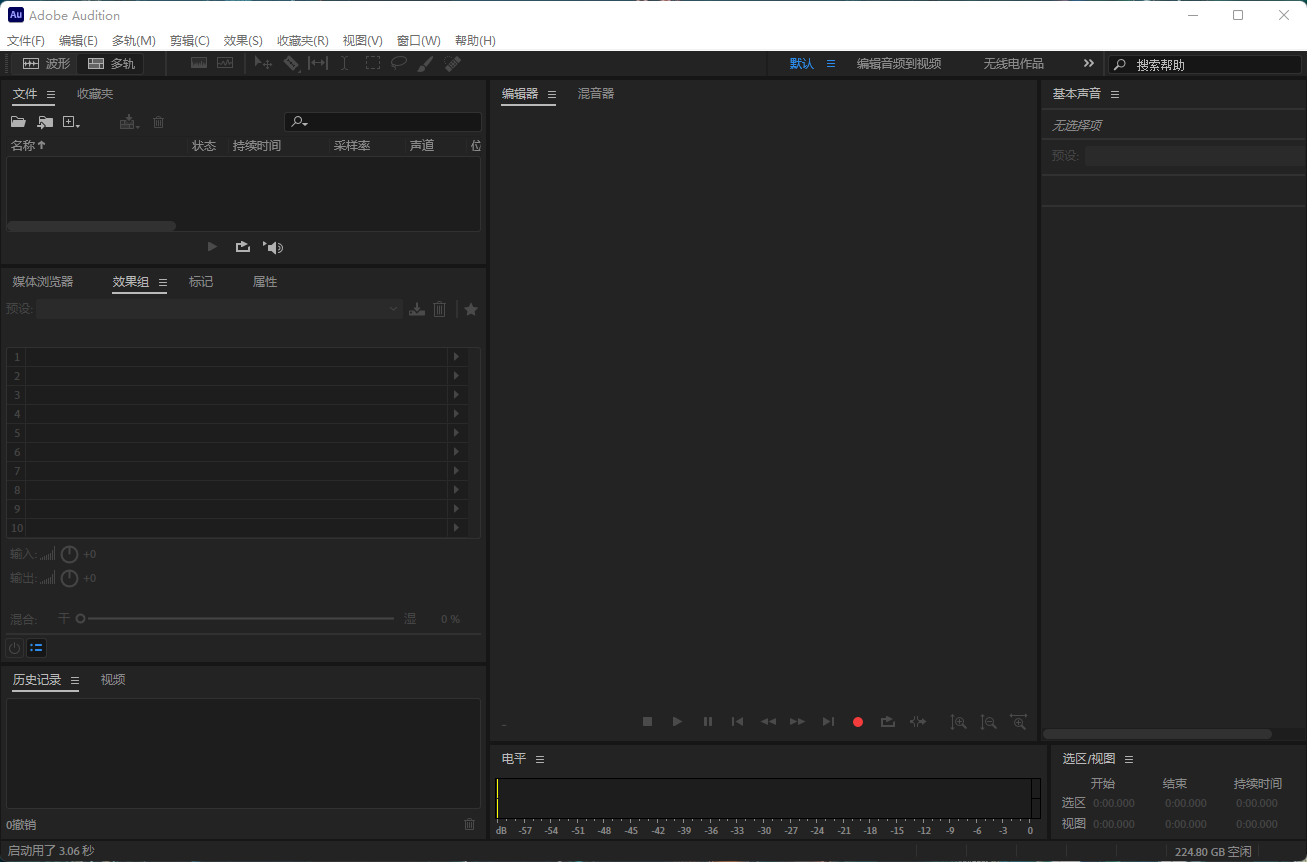Show the spectral frequency display icon
Viewport: 1307px width, 862px height.
(x=199, y=63)
